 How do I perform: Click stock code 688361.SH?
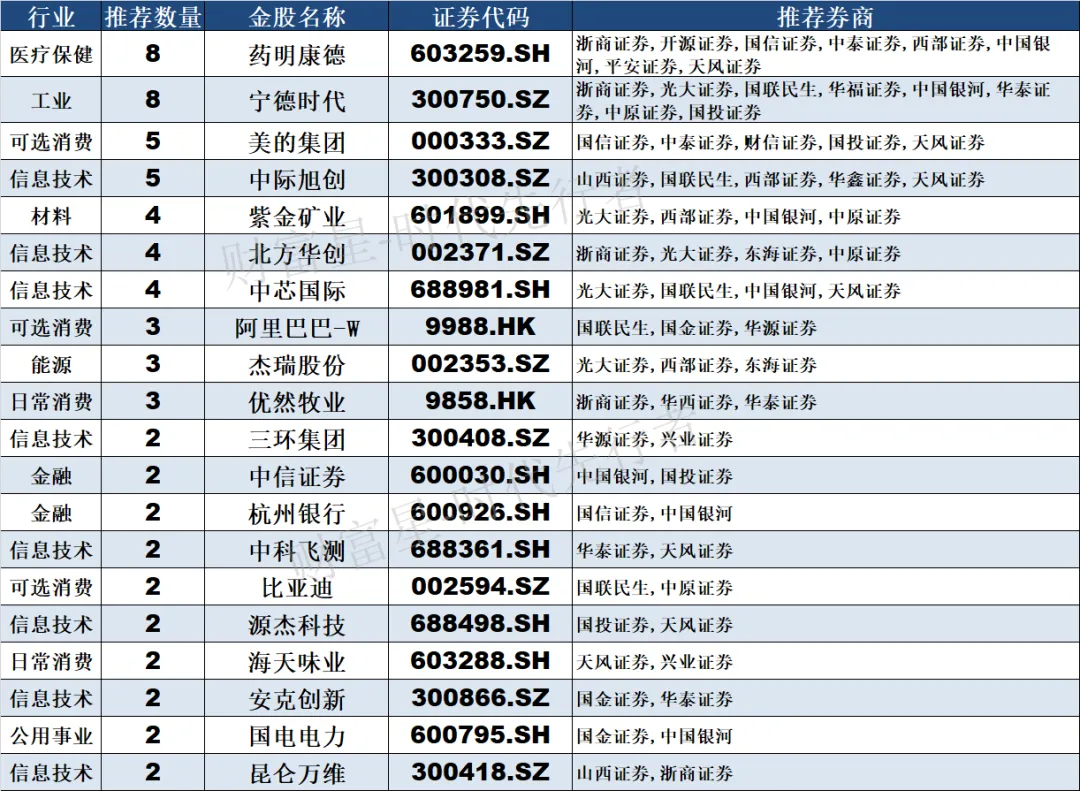click(480, 551)
